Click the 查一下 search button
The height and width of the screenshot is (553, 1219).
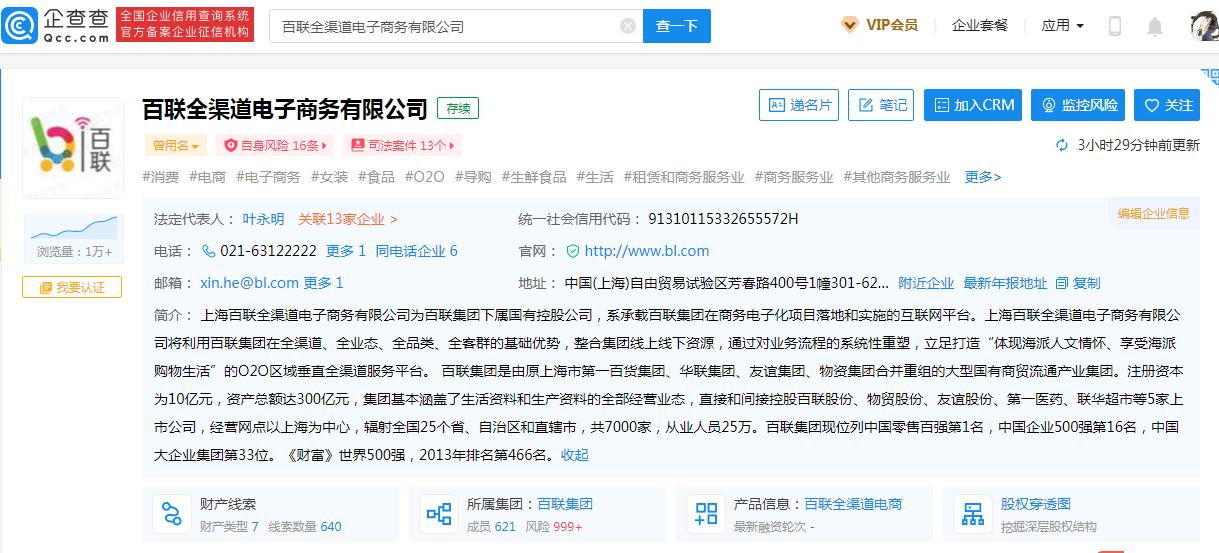pos(677,26)
